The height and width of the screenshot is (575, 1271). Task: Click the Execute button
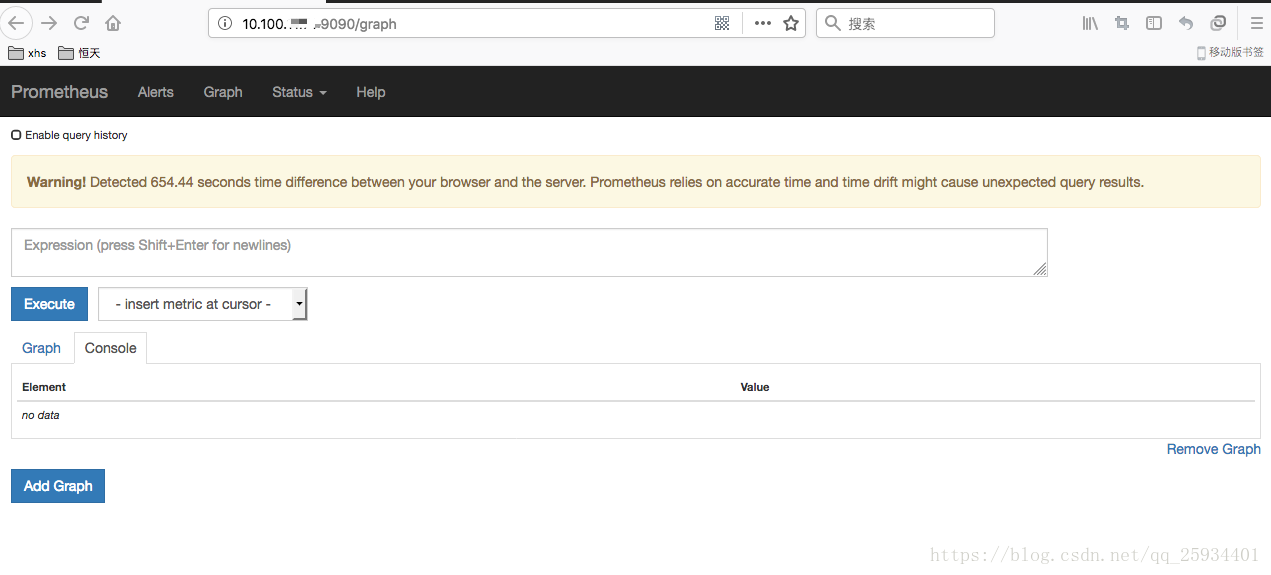click(x=49, y=304)
